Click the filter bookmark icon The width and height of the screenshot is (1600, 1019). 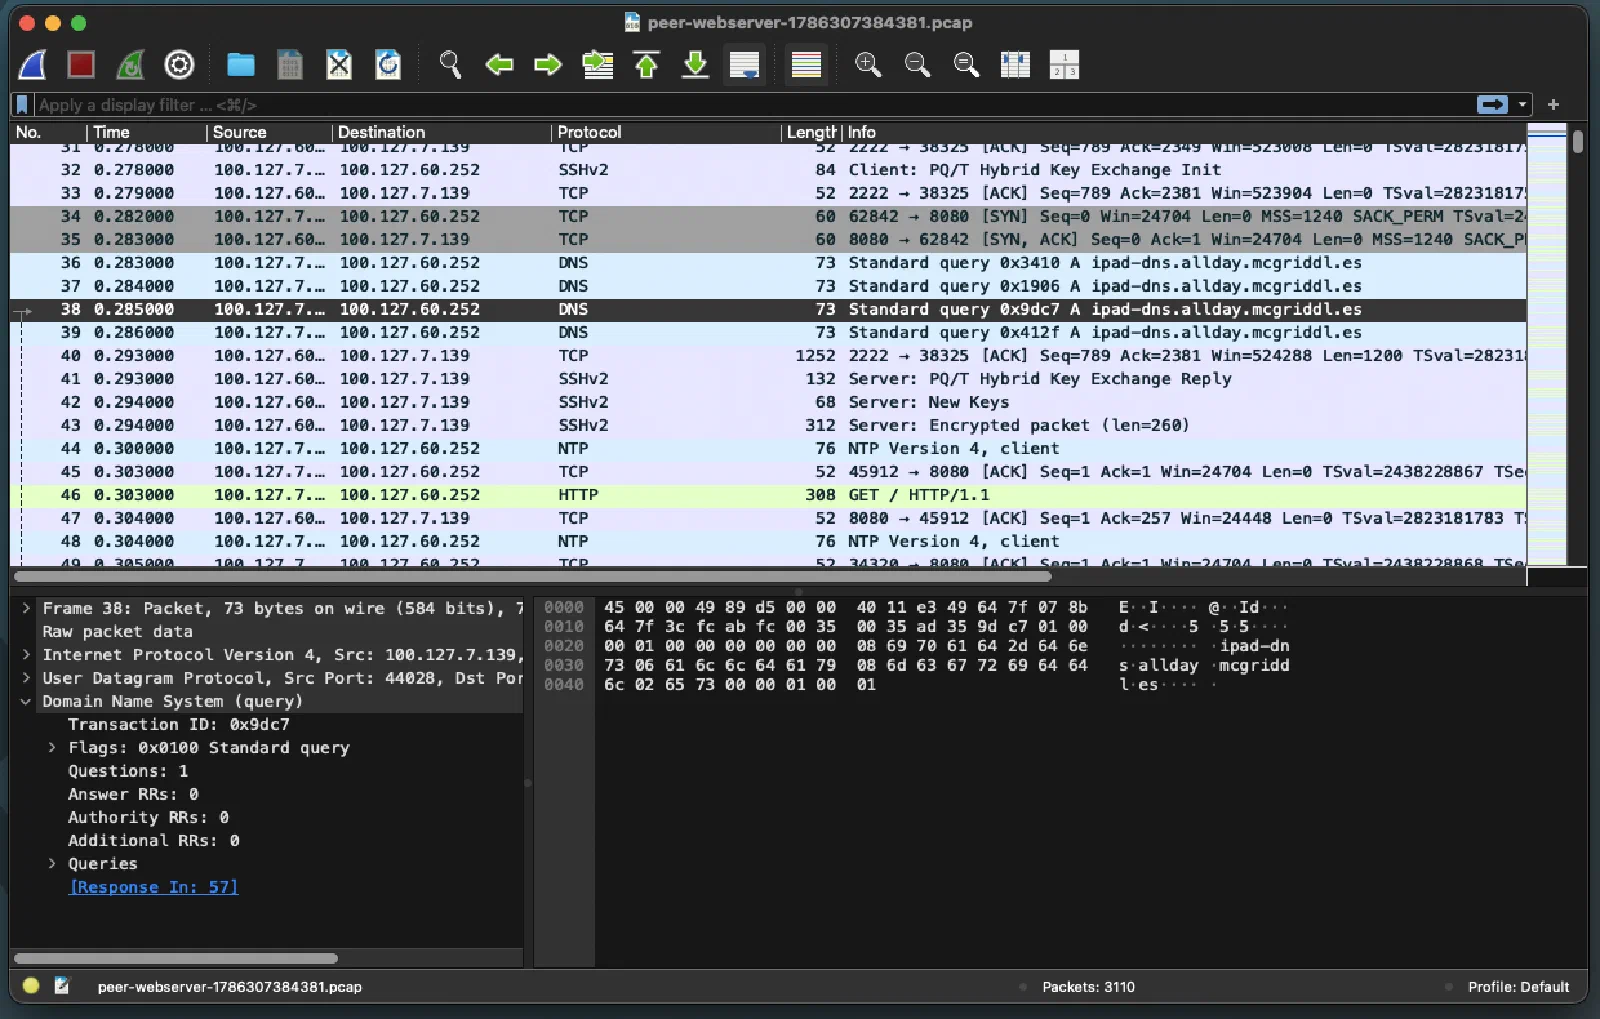pyautogui.click(x=22, y=105)
